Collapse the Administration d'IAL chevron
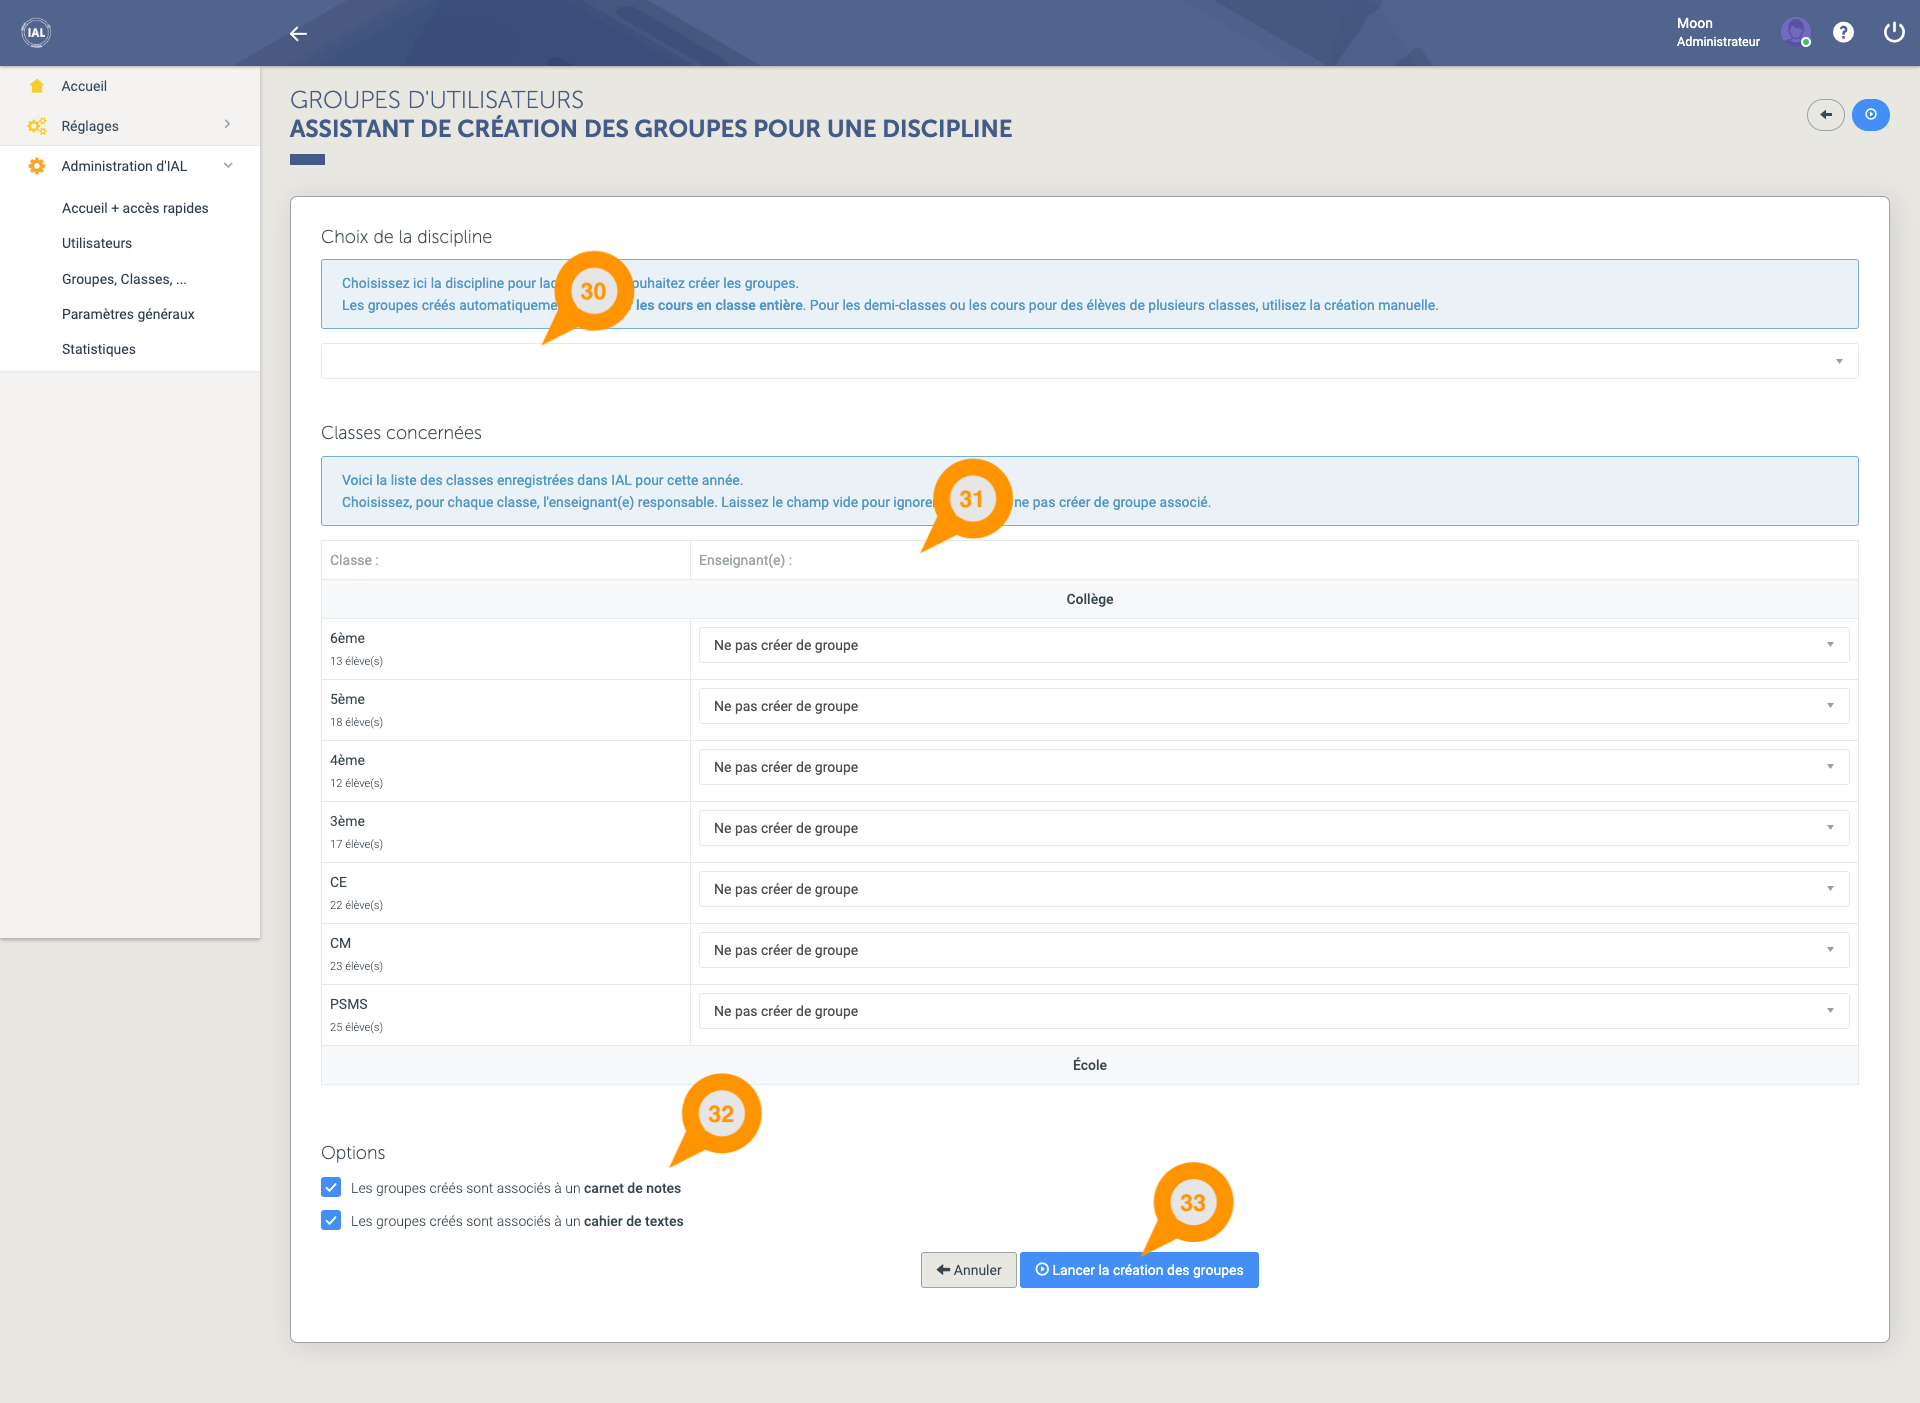 tap(228, 166)
